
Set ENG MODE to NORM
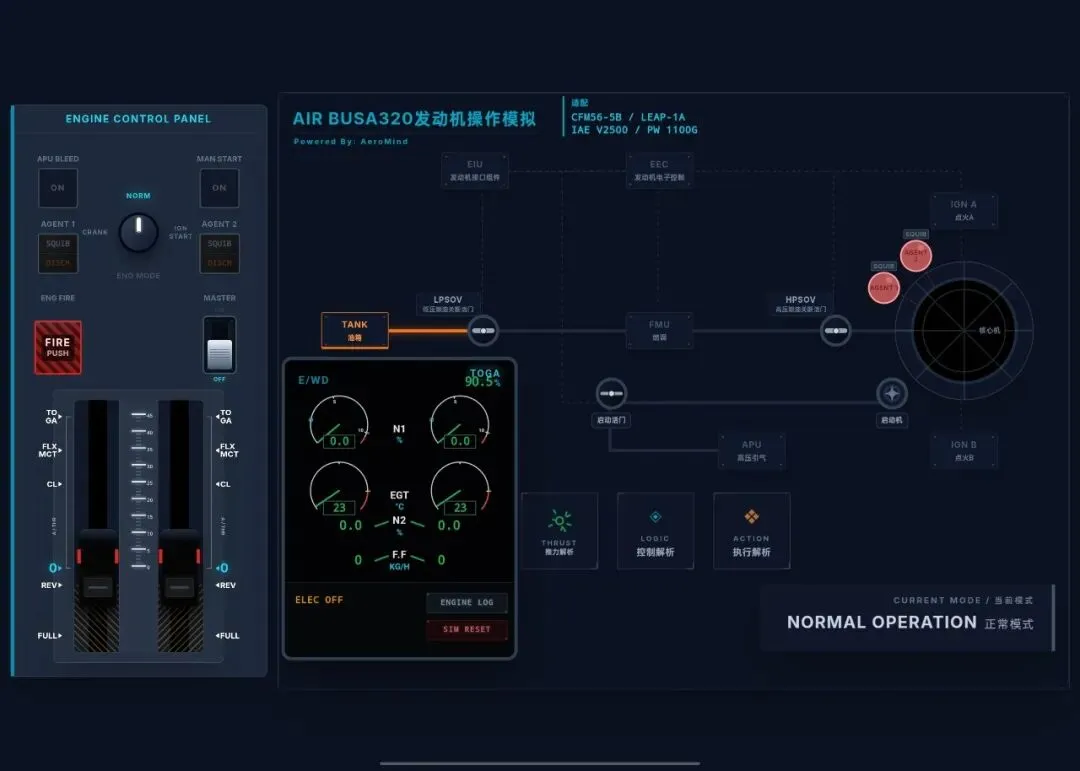(x=138, y=196)
